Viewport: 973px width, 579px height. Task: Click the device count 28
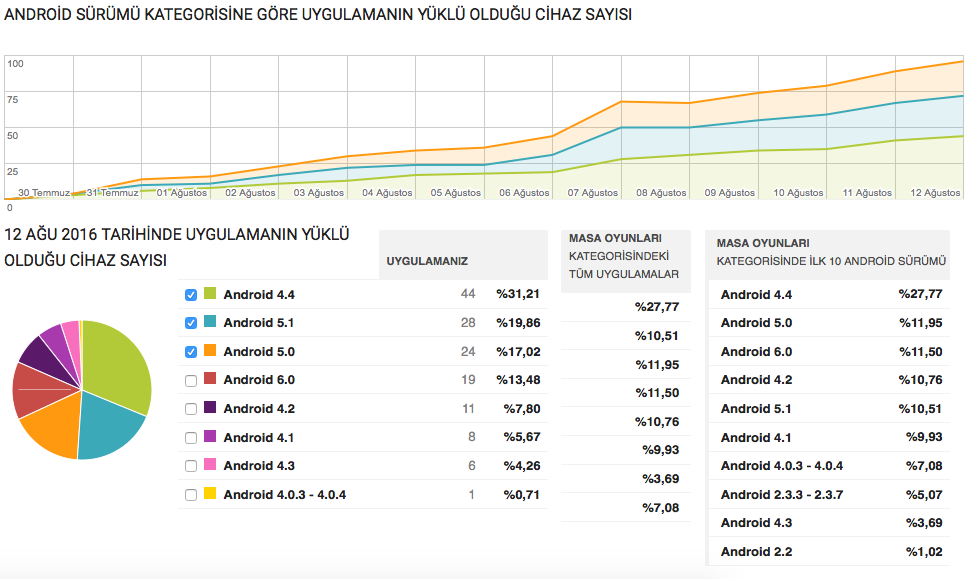468,323
